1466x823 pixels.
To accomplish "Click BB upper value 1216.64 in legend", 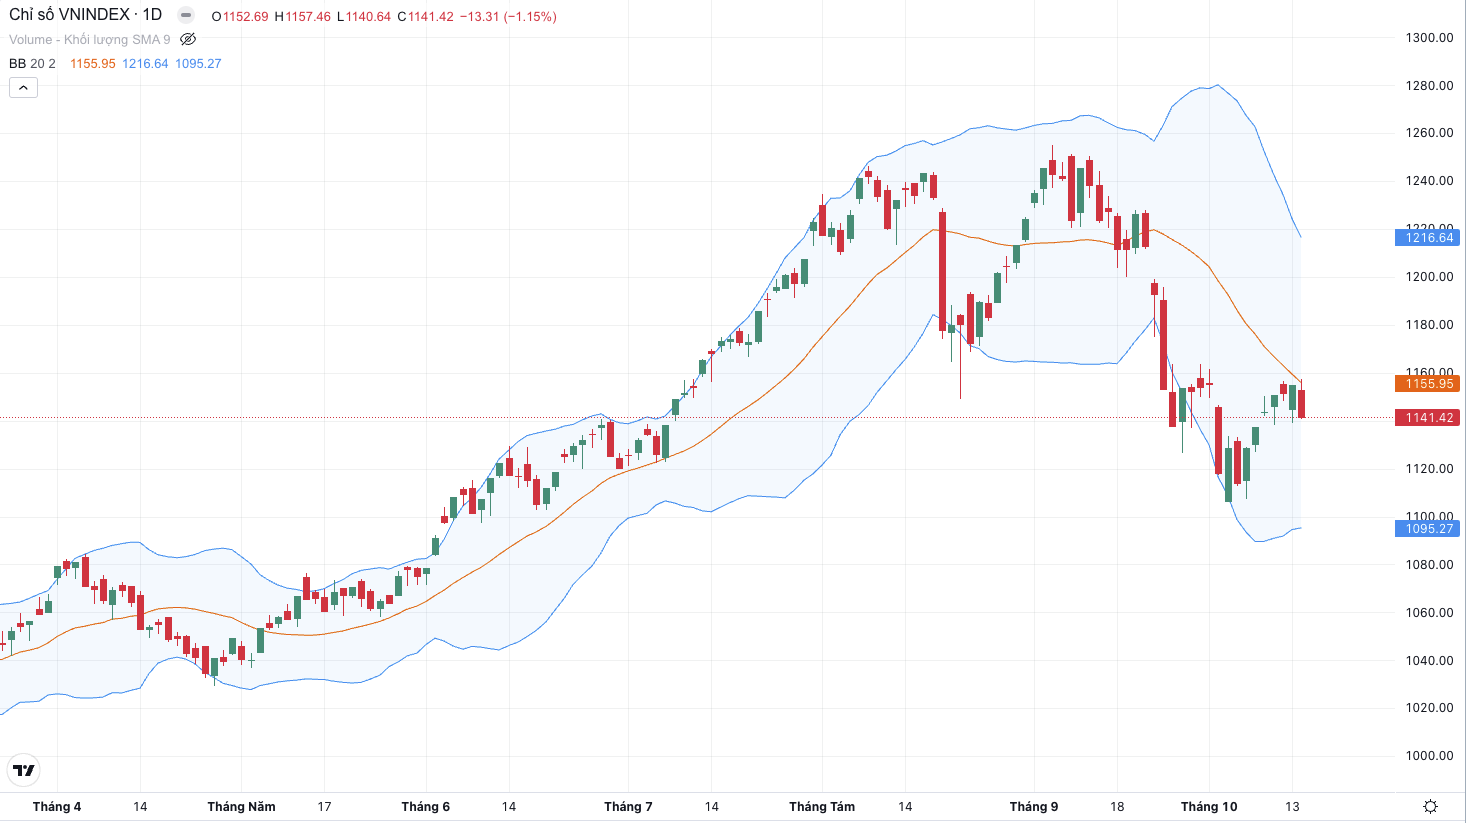I will (x=145, y=64).
